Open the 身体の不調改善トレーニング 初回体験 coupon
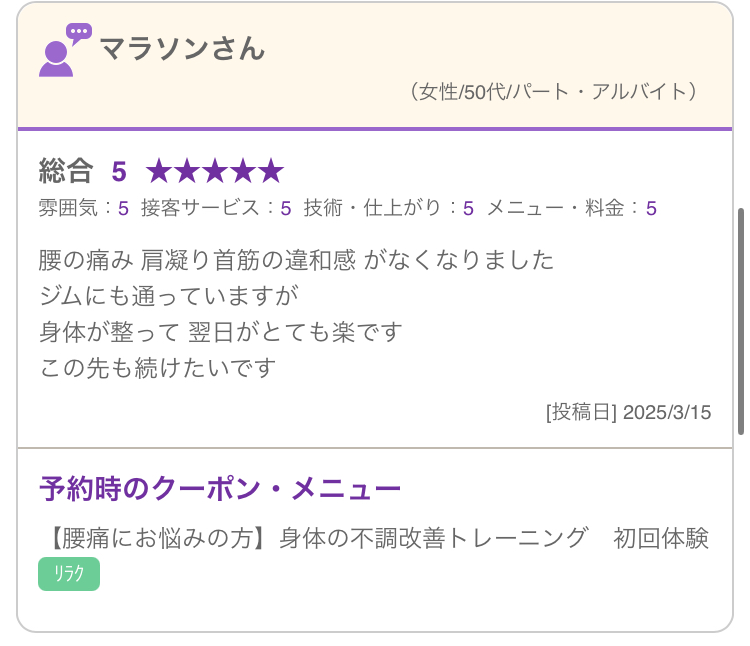The height and width of the screenshot is (646, 750). (374, 538)
